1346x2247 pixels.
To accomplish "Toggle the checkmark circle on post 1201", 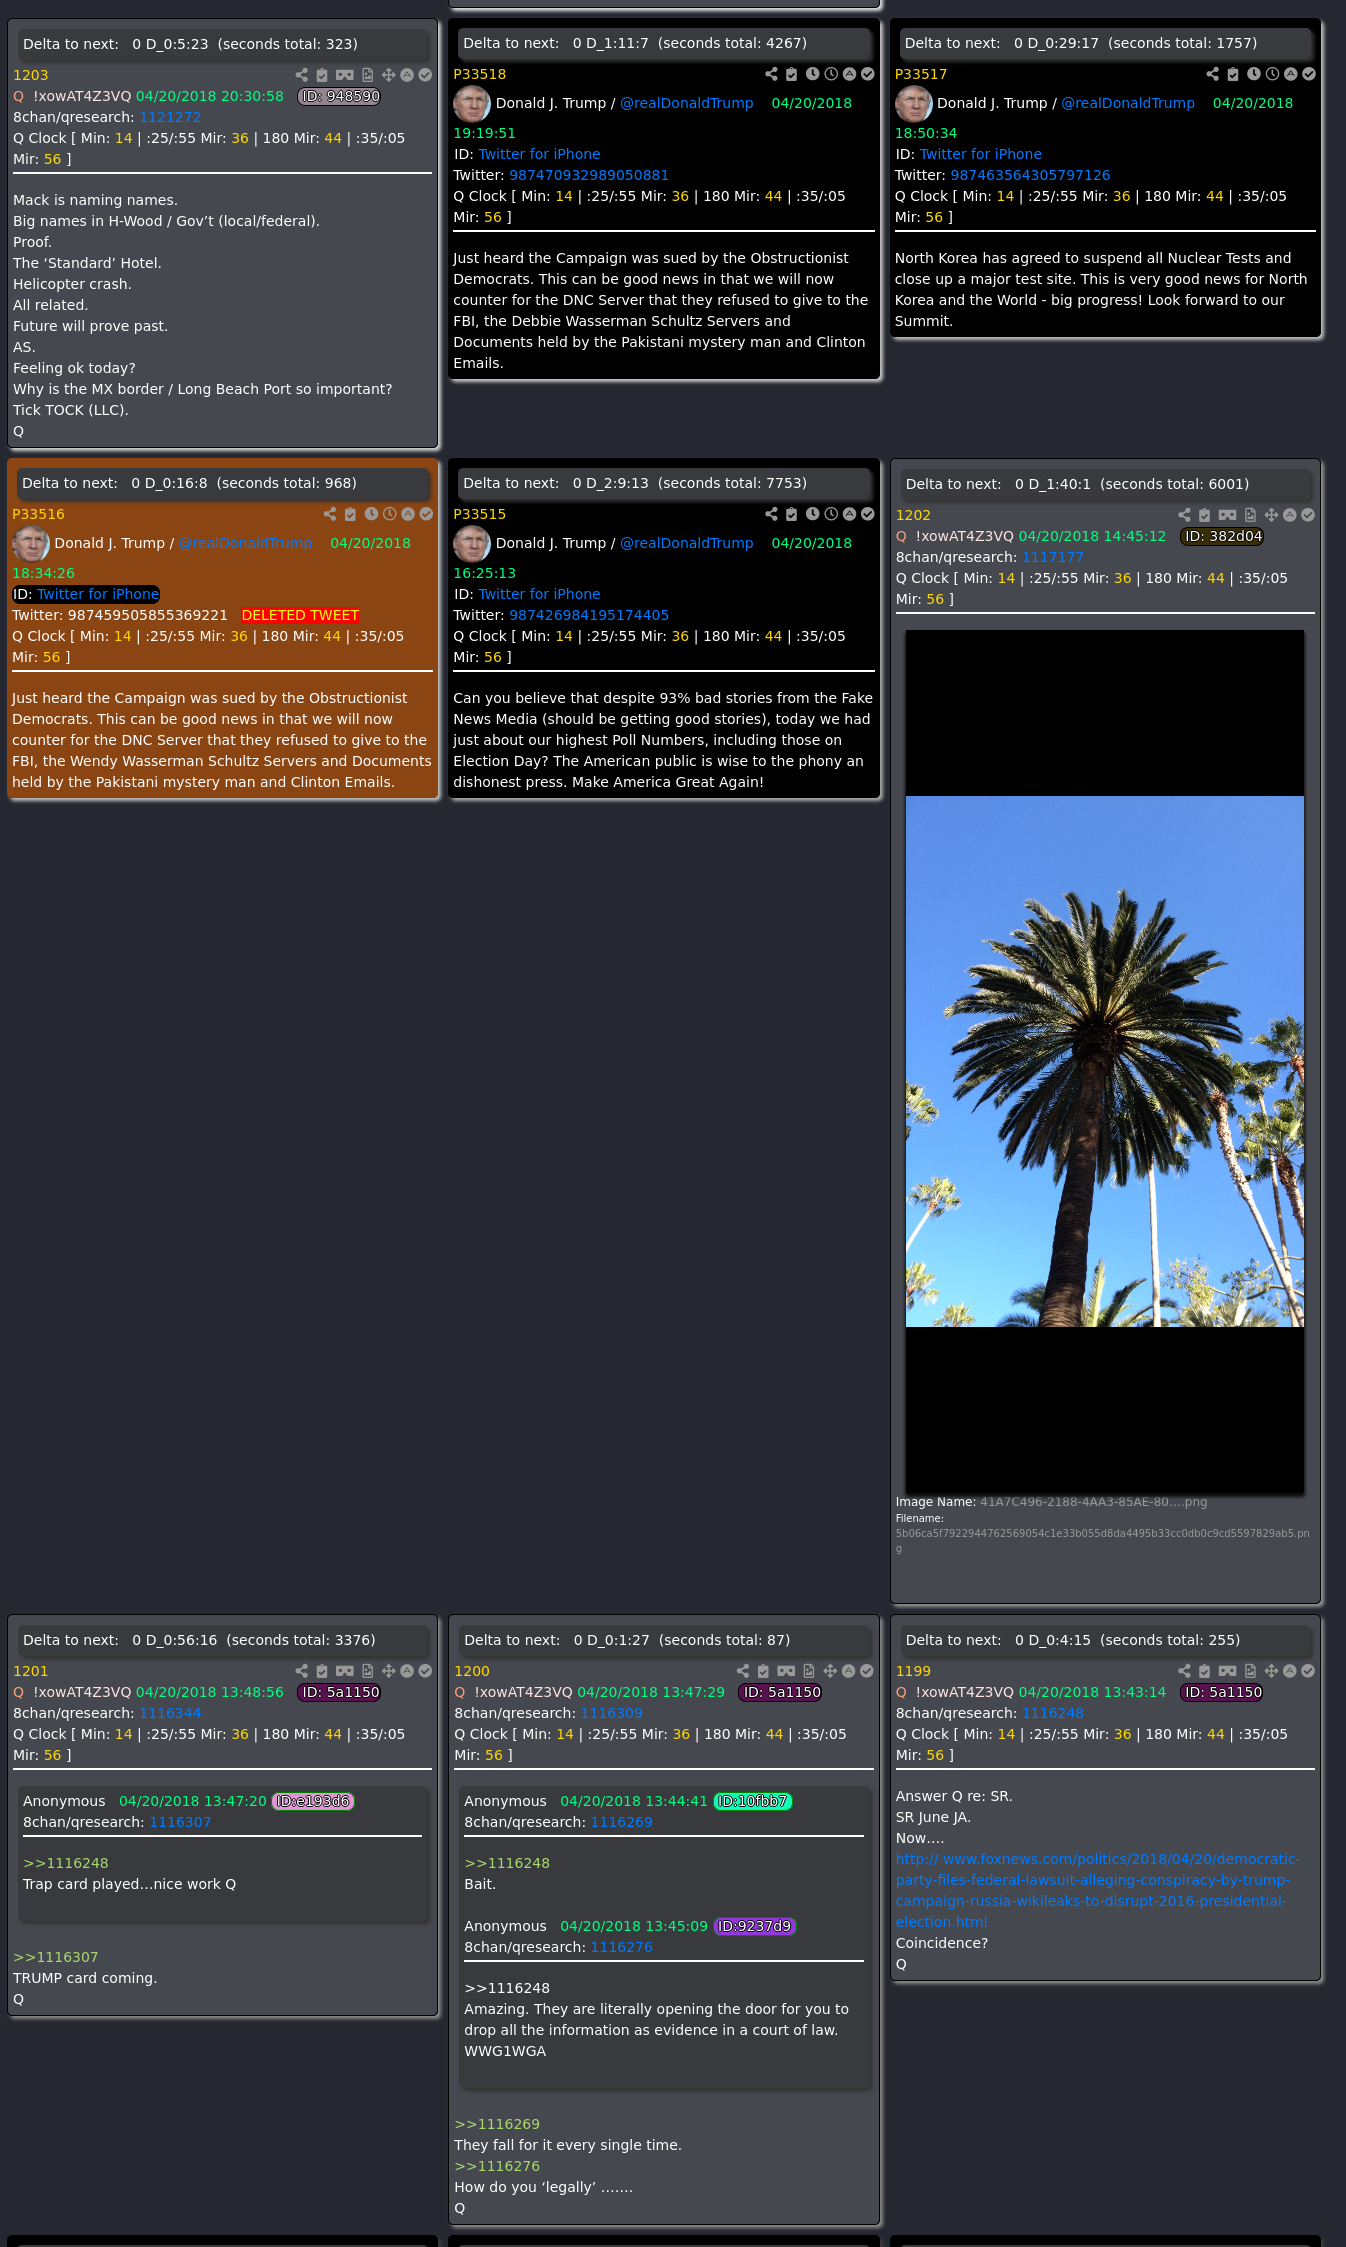I will click(425, 1671).
